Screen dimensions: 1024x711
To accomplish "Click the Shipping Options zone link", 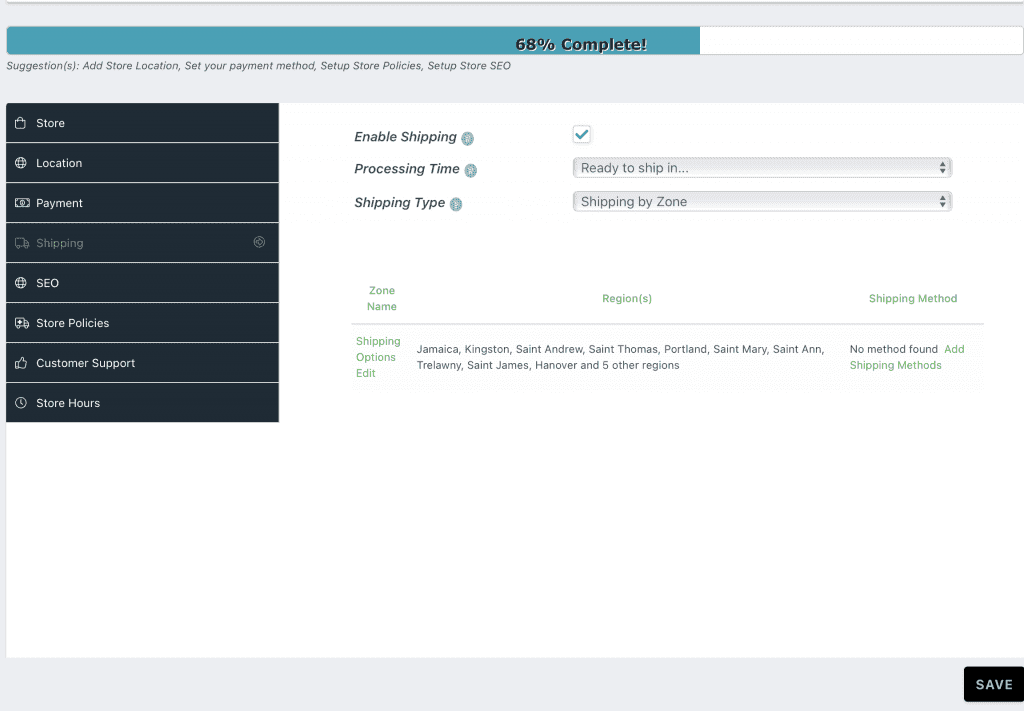I will [378, 349].
